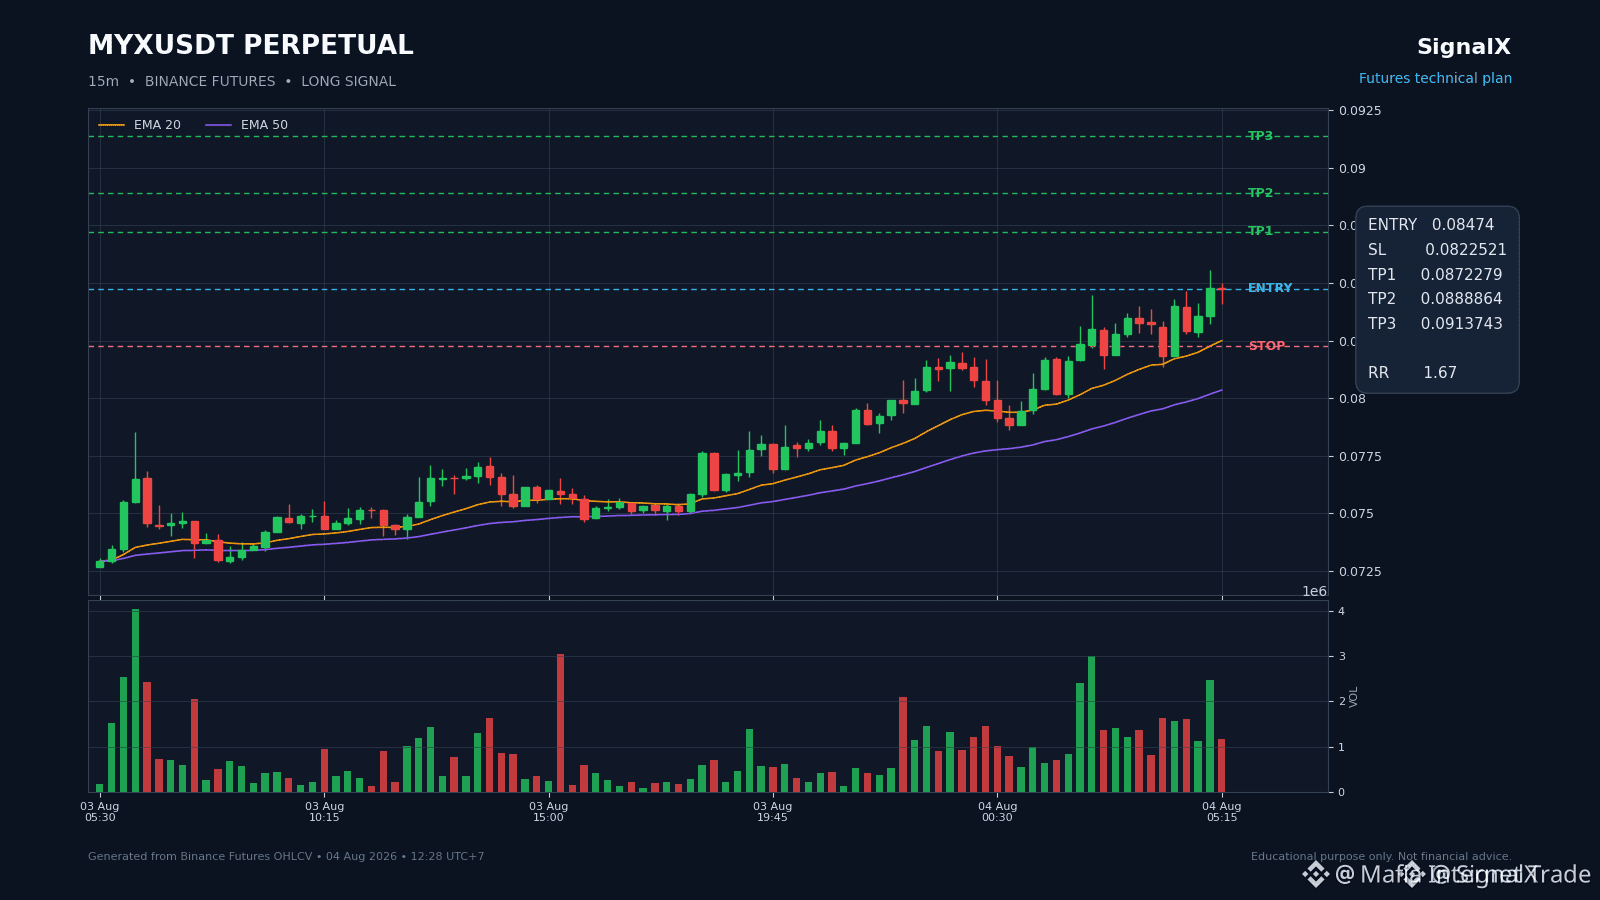Click the 1e6 volume scale label
This screenshot has height=900, width=1600.
pos(1314,591)
